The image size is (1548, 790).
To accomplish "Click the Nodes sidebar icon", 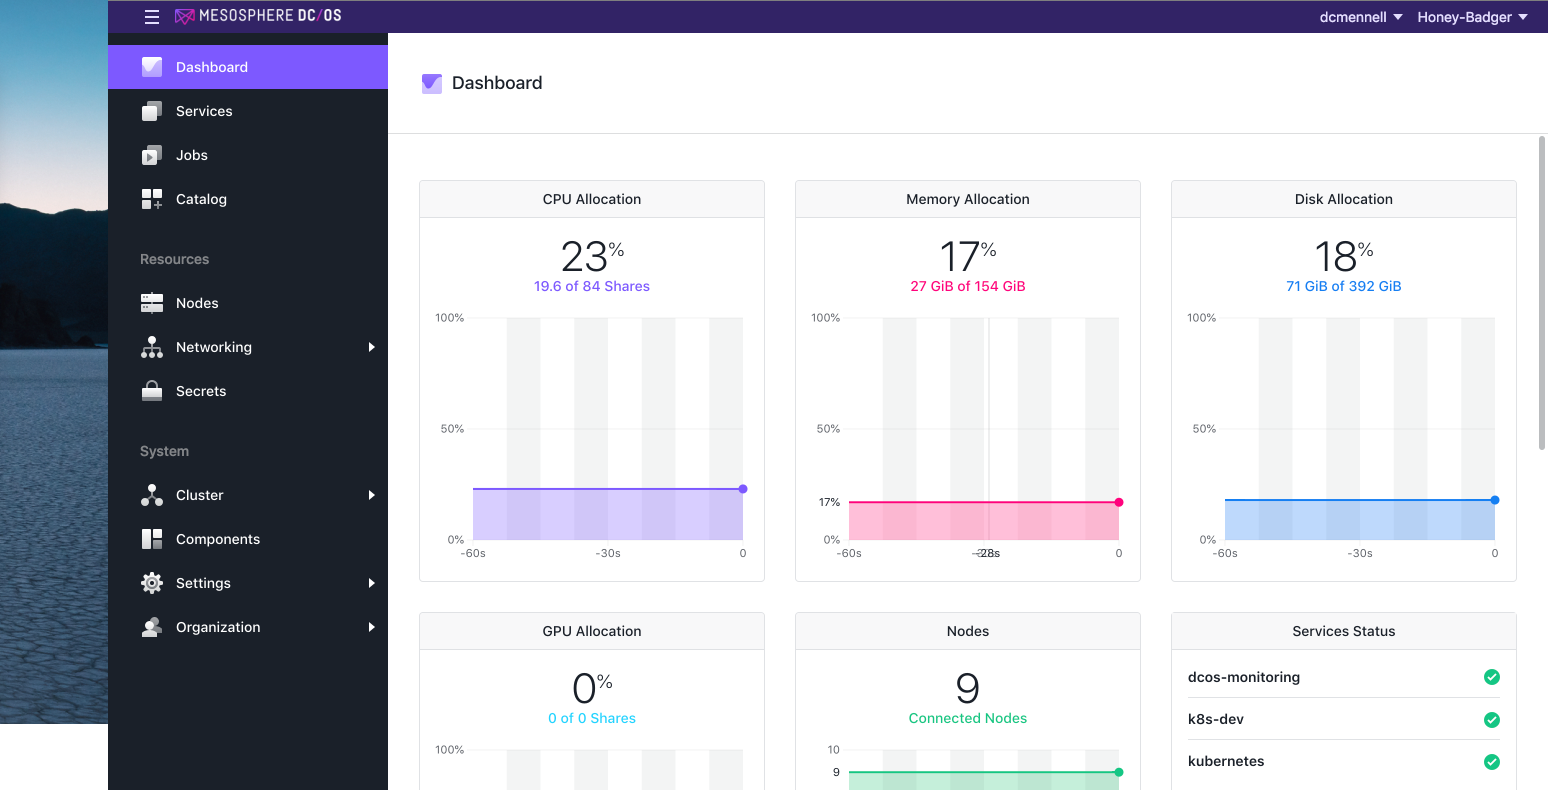I will pos(152,303).
